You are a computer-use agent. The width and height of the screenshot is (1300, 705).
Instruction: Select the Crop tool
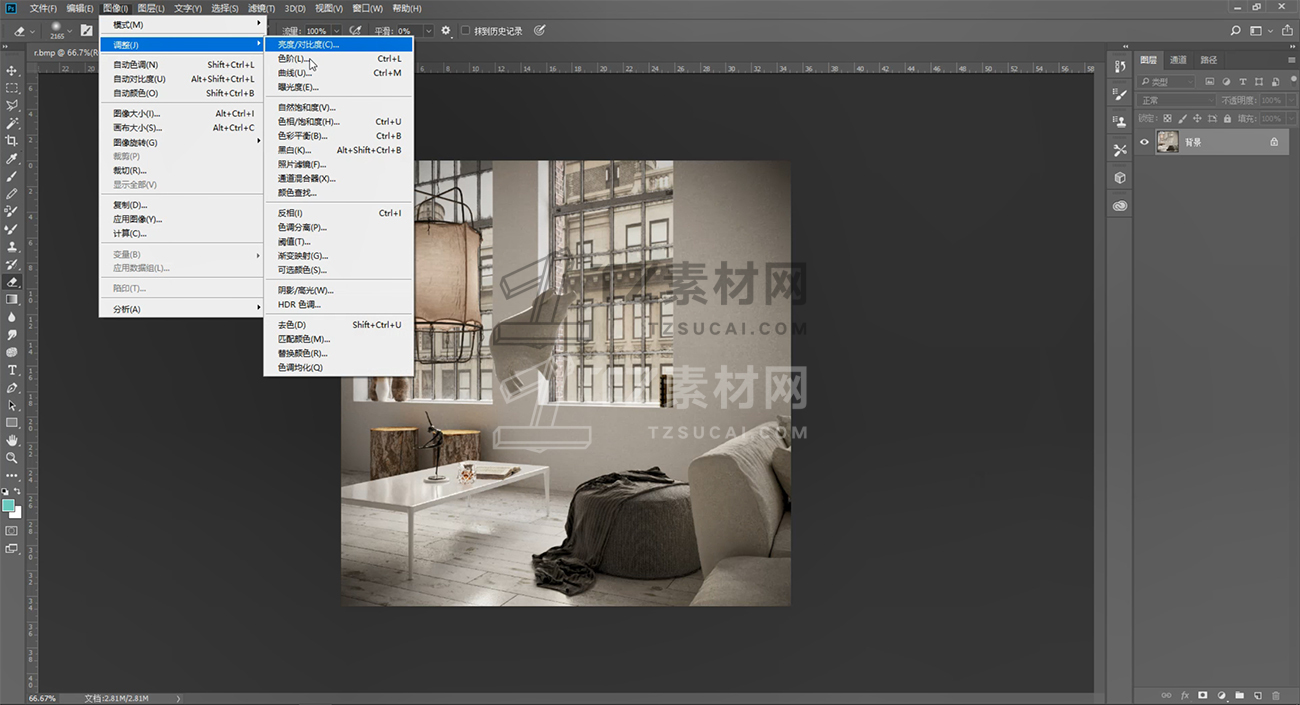click(12, 141)
